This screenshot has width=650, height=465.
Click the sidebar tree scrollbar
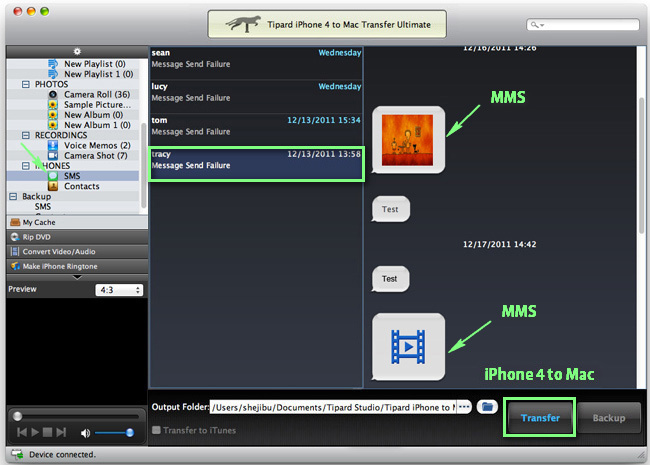click(x=143, y=166)
